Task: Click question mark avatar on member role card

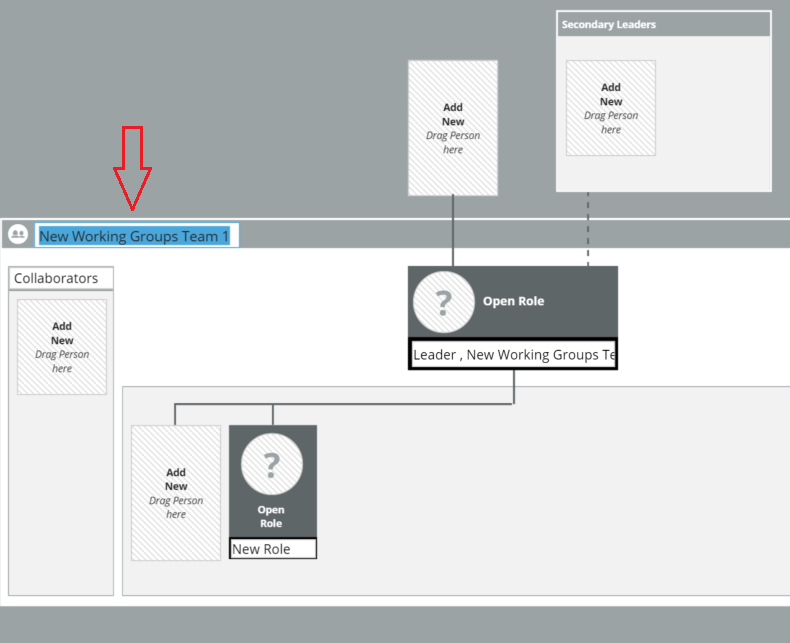Action: click(x=271, y=465)
